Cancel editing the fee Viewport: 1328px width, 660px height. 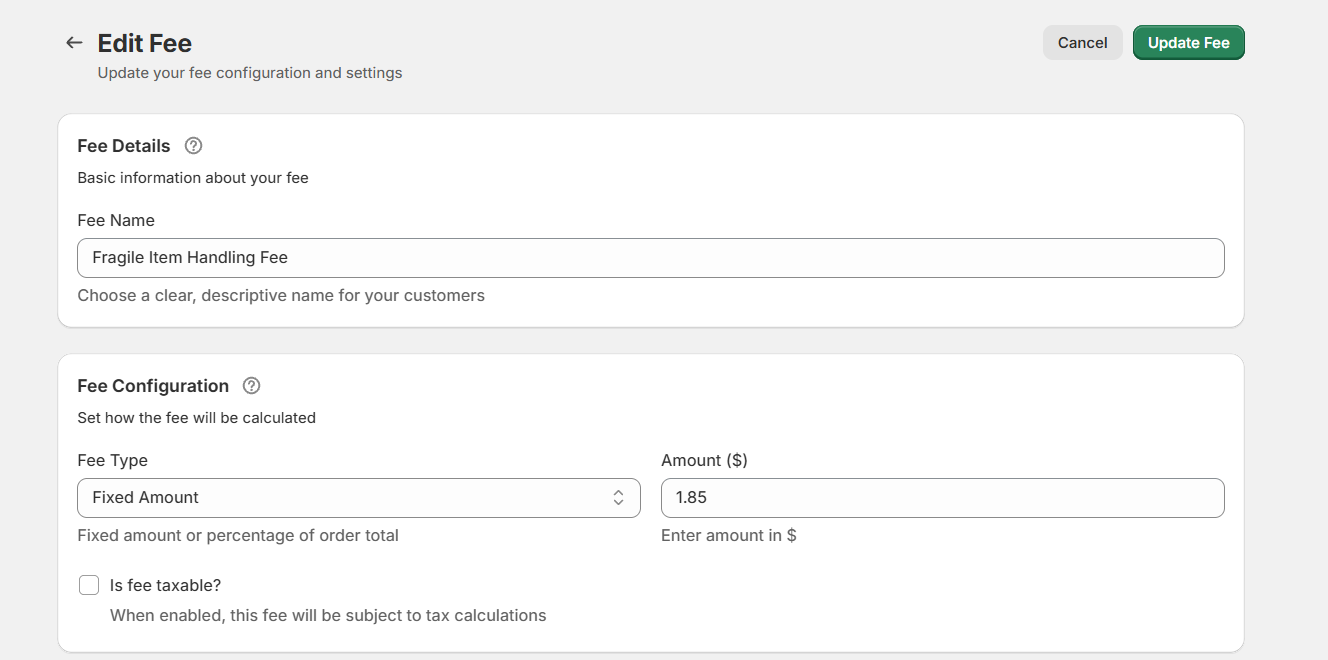[1082, 42]
